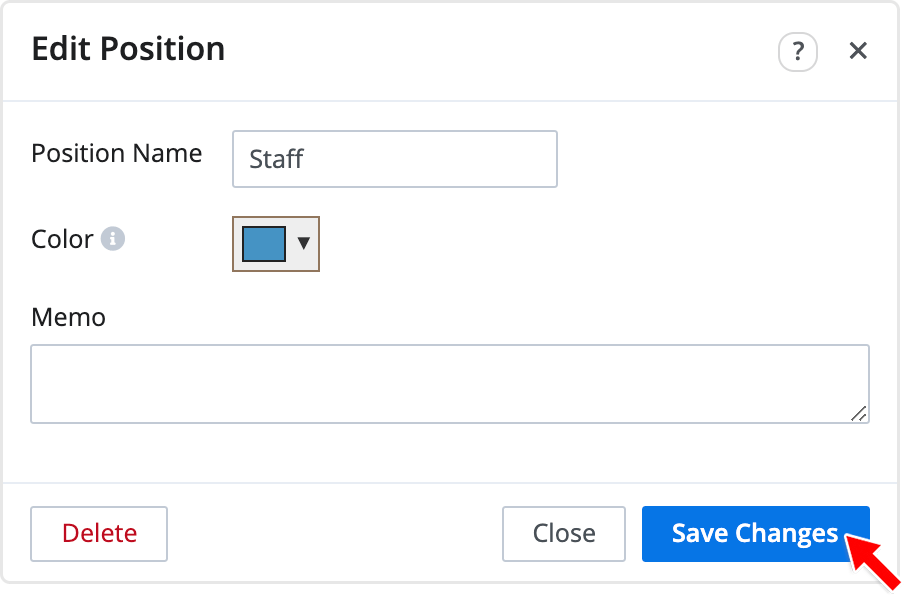Expand the Color combo box

[x=276, y=244]
